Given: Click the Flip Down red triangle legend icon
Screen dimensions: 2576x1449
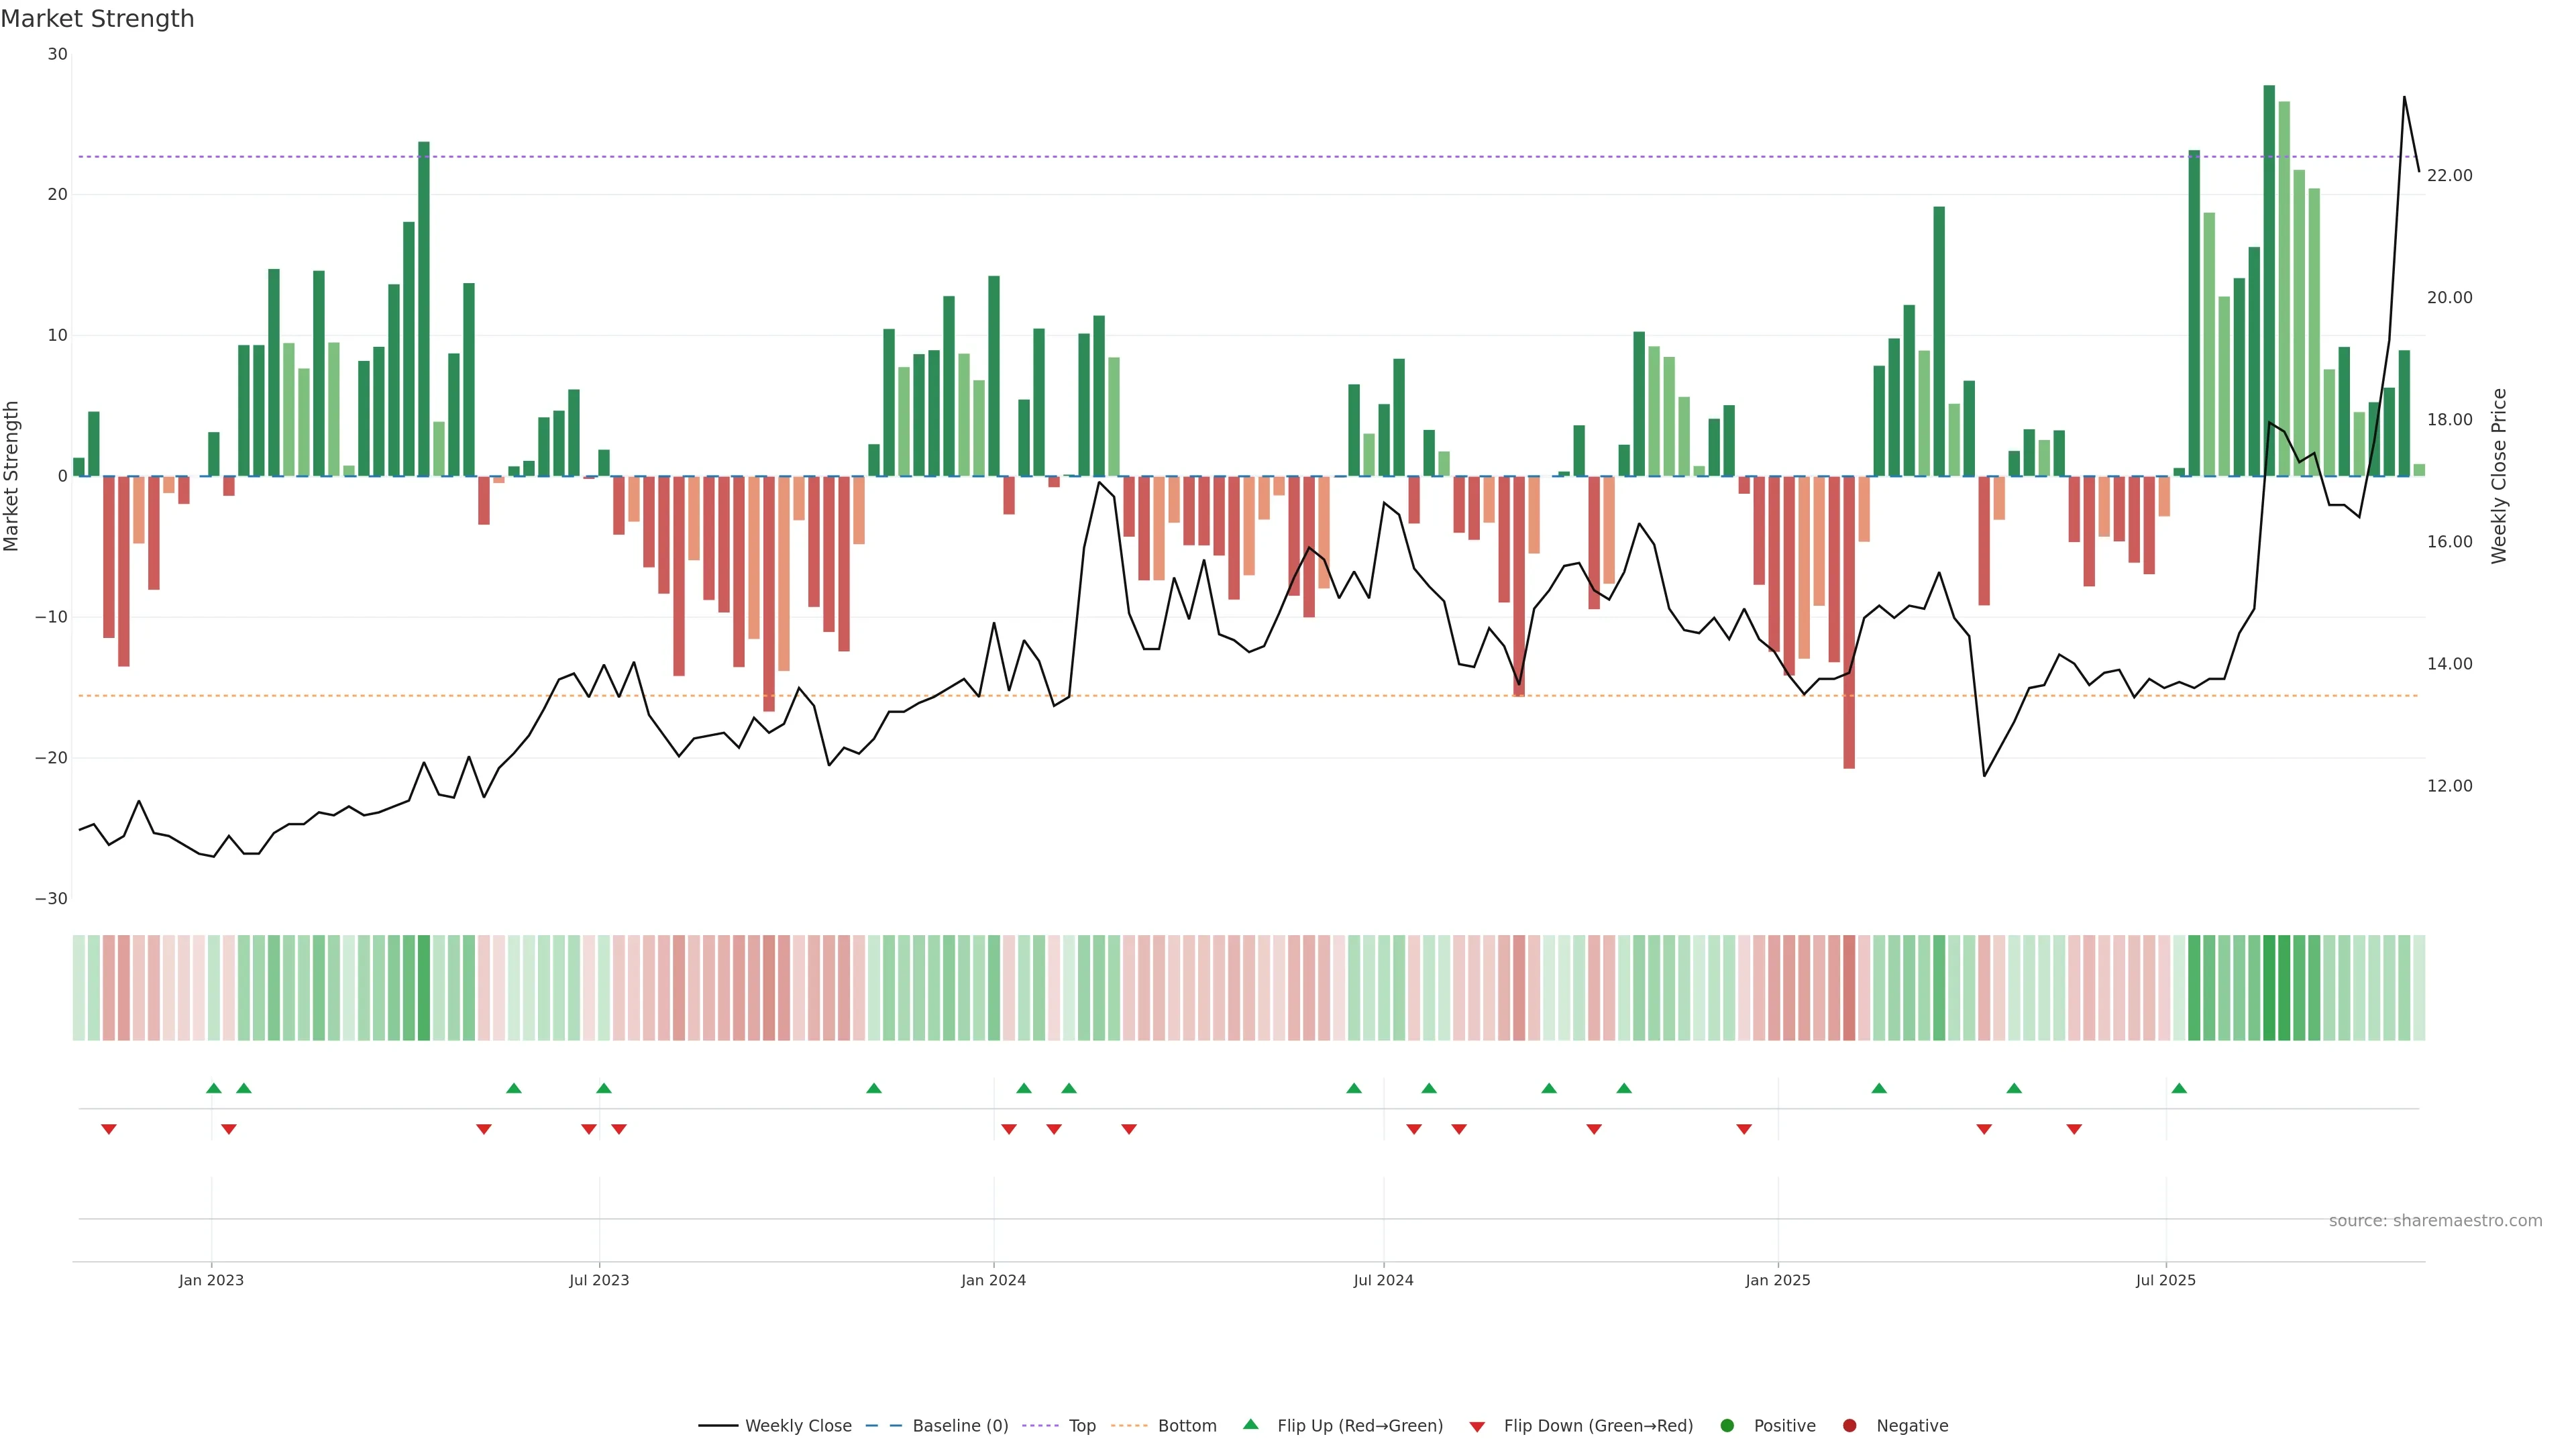Looking at the screenshot, I should pos(1476,1427).
